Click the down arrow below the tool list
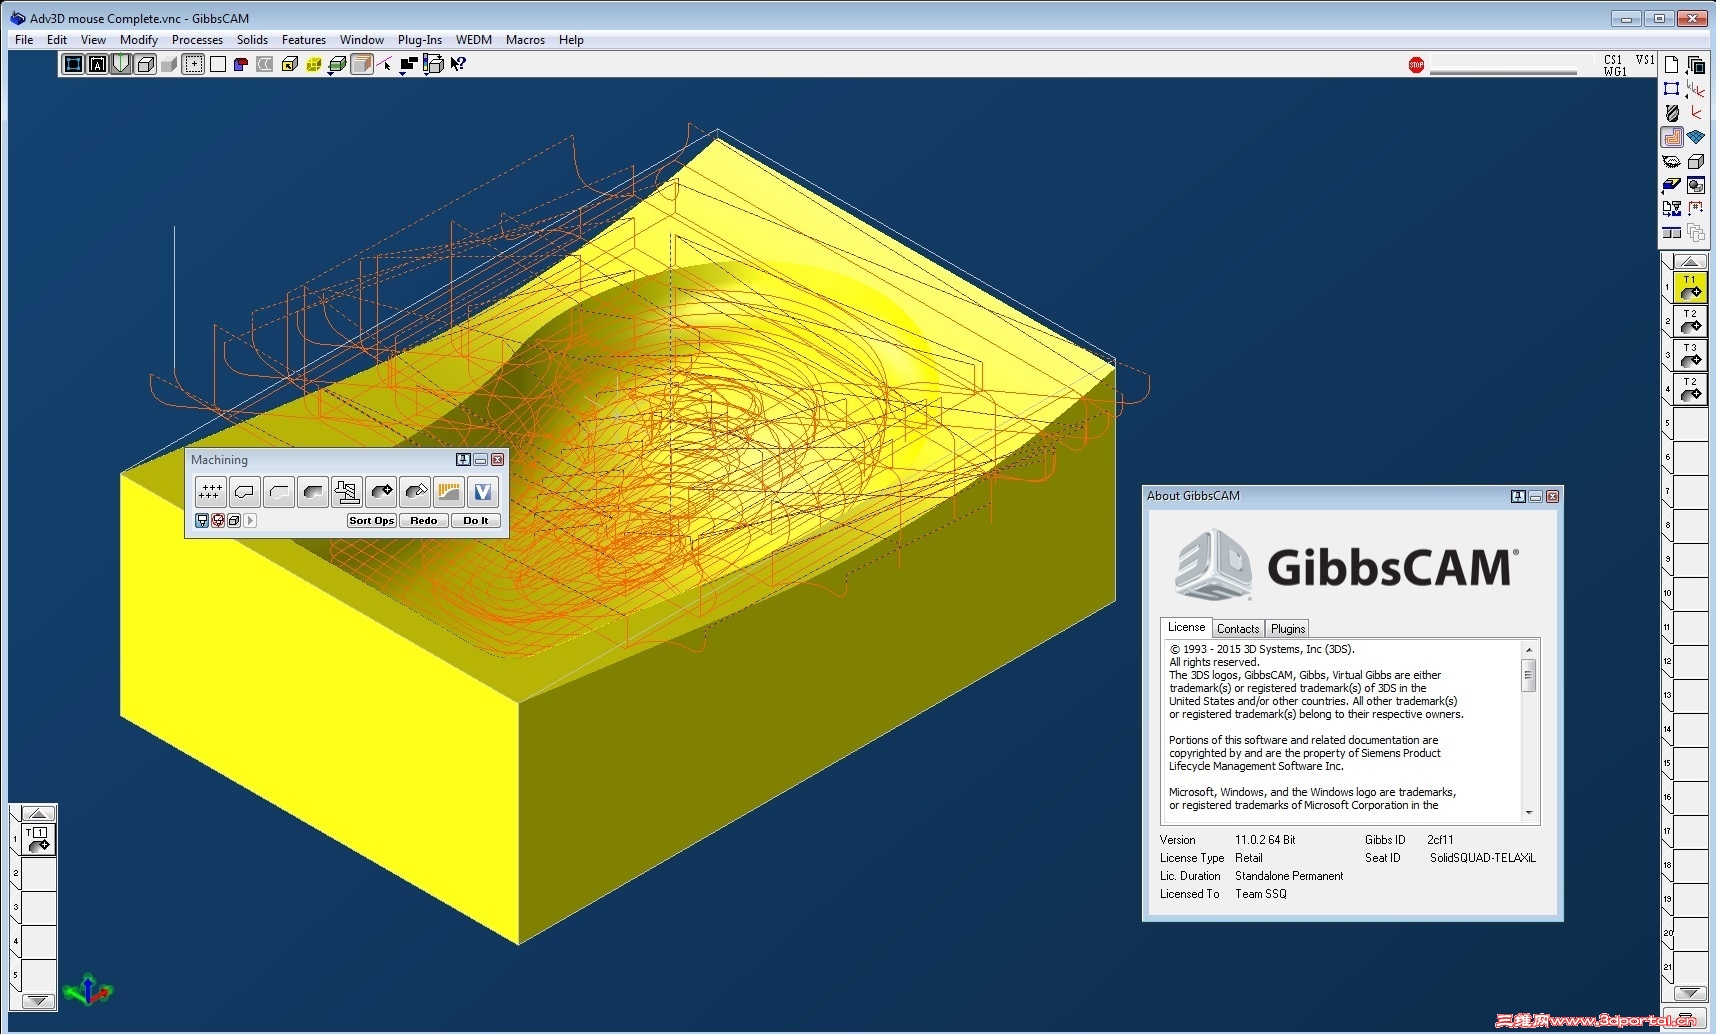 [x=1690, y=993]
